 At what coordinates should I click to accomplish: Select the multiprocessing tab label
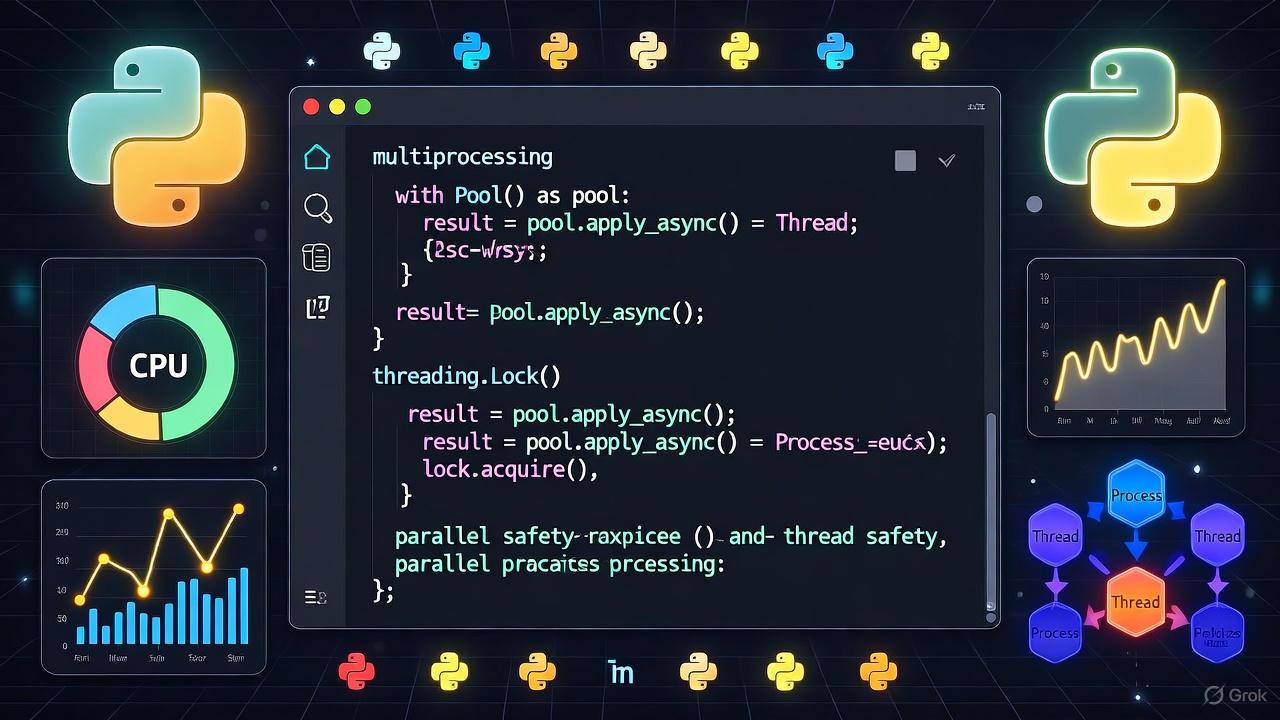pos(462,156)
